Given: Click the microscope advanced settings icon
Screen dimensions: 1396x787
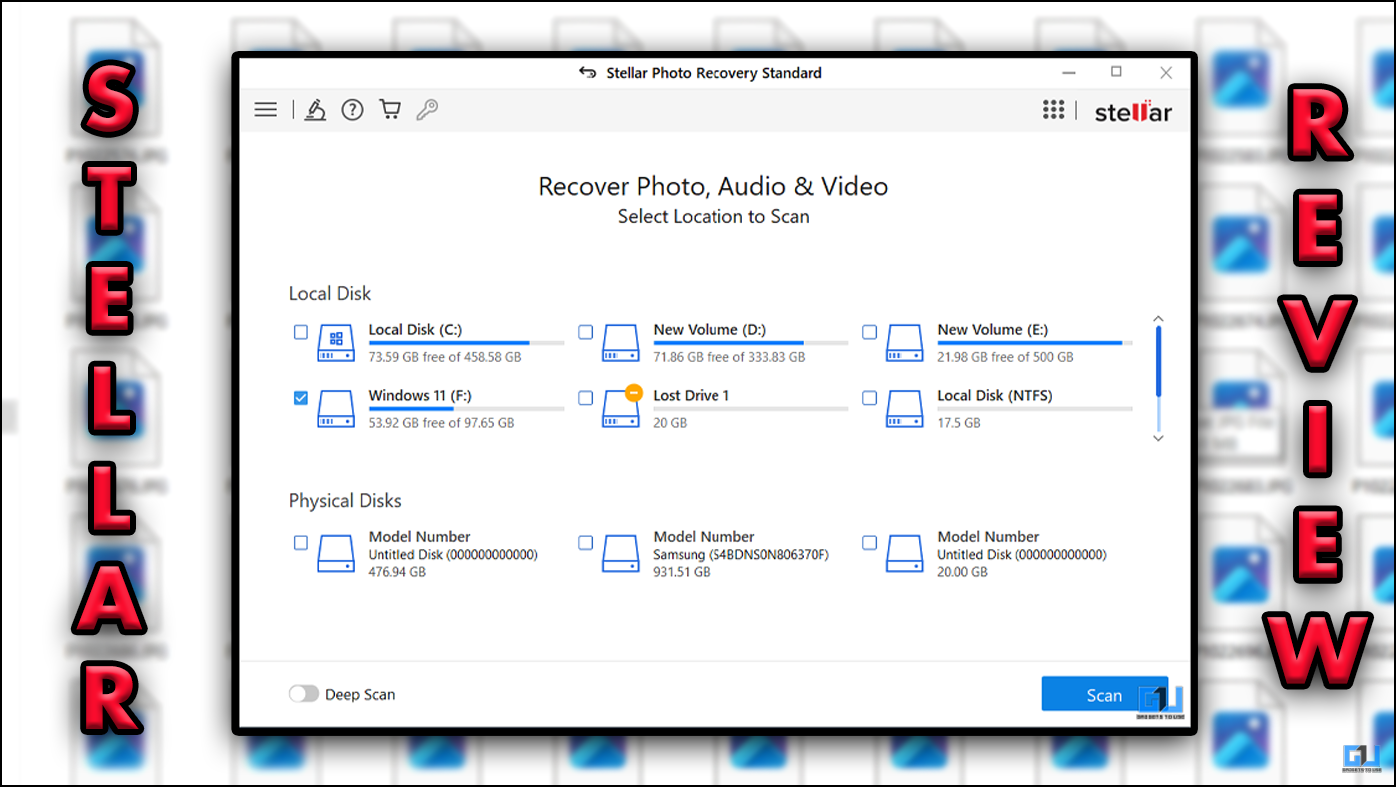Looking at the screenshot, I should 315,110.
